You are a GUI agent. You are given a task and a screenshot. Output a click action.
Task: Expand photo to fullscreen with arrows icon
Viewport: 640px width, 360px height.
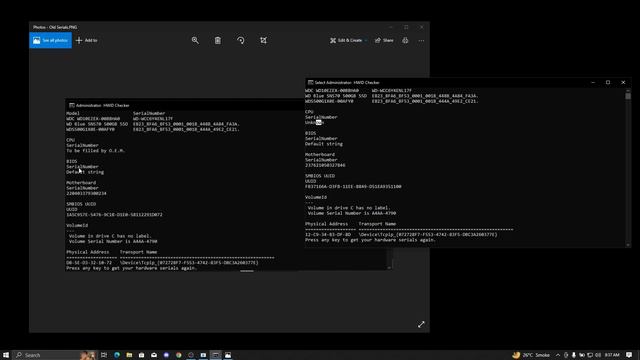pyautogui.click(x=421, y=324)
